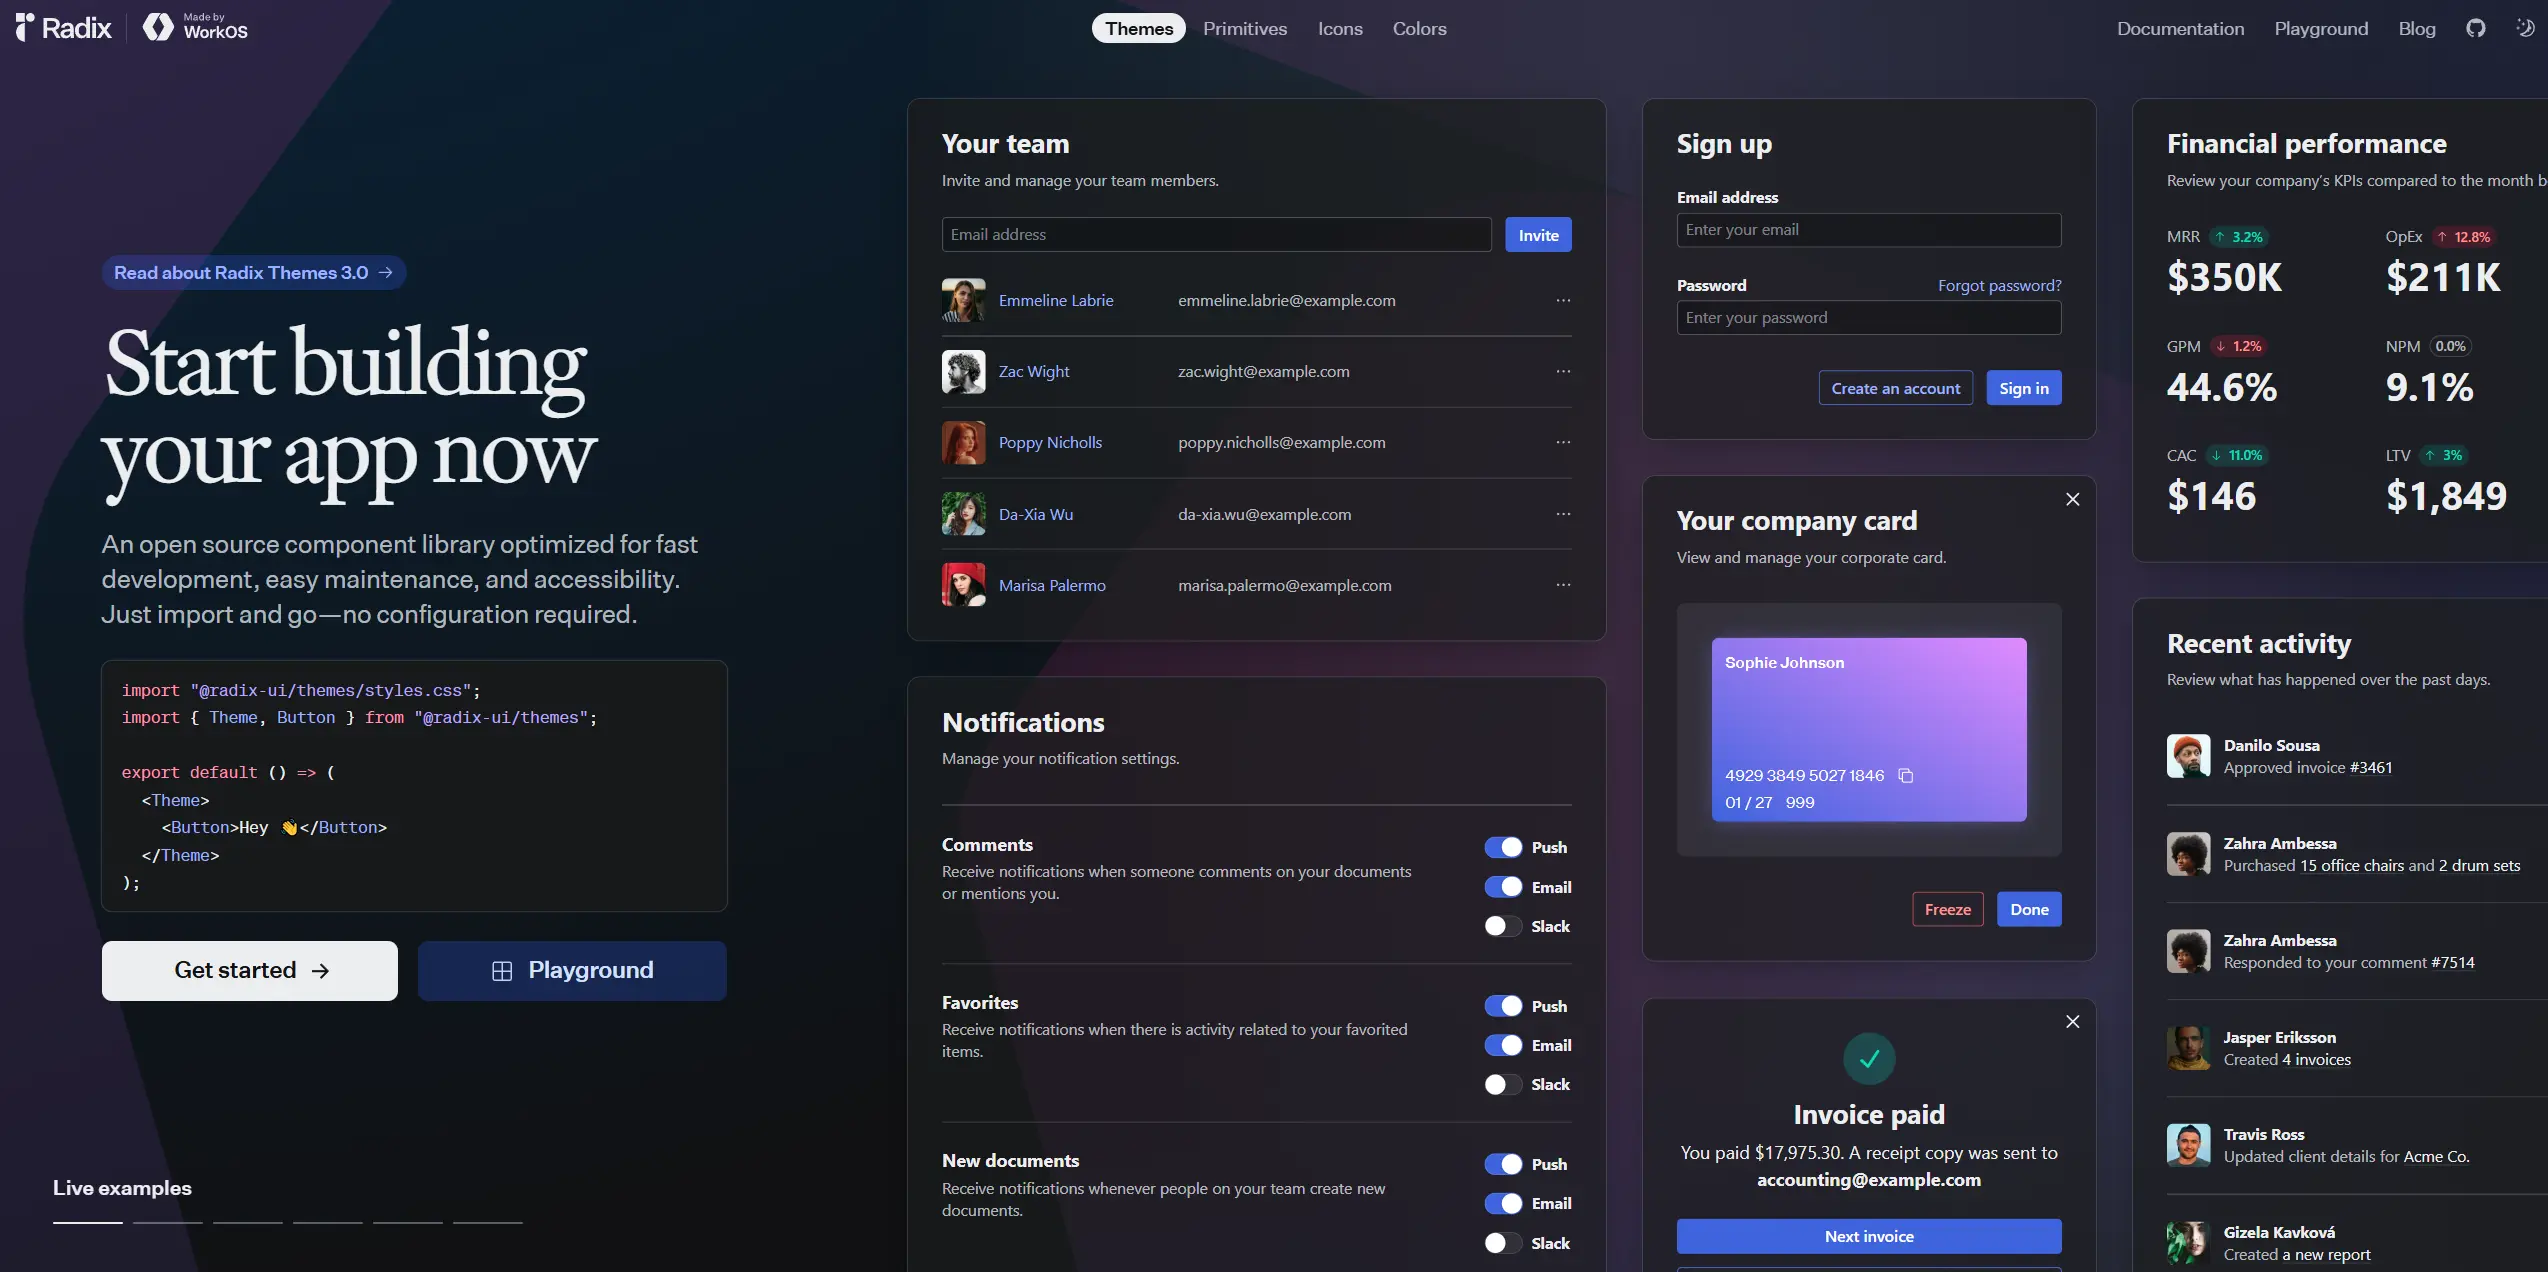Screen dimensions: 2548x1272
Task: Click the Forgot password? link
Action: pyautogui.click(x=1999, y=285)
